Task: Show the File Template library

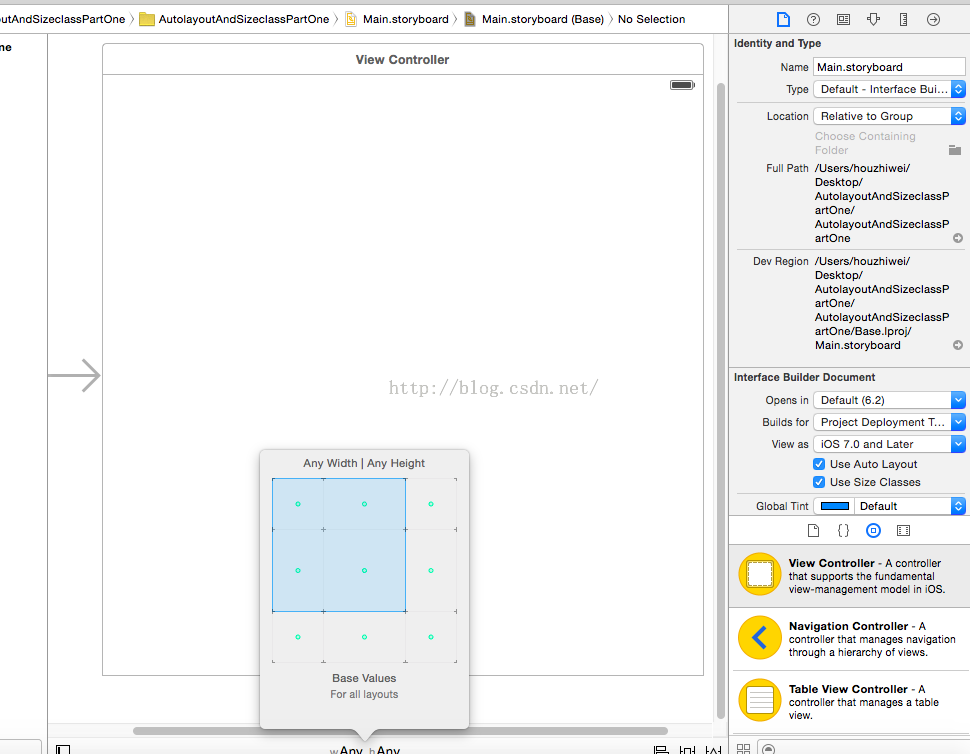Action: (x=813, y=531)
